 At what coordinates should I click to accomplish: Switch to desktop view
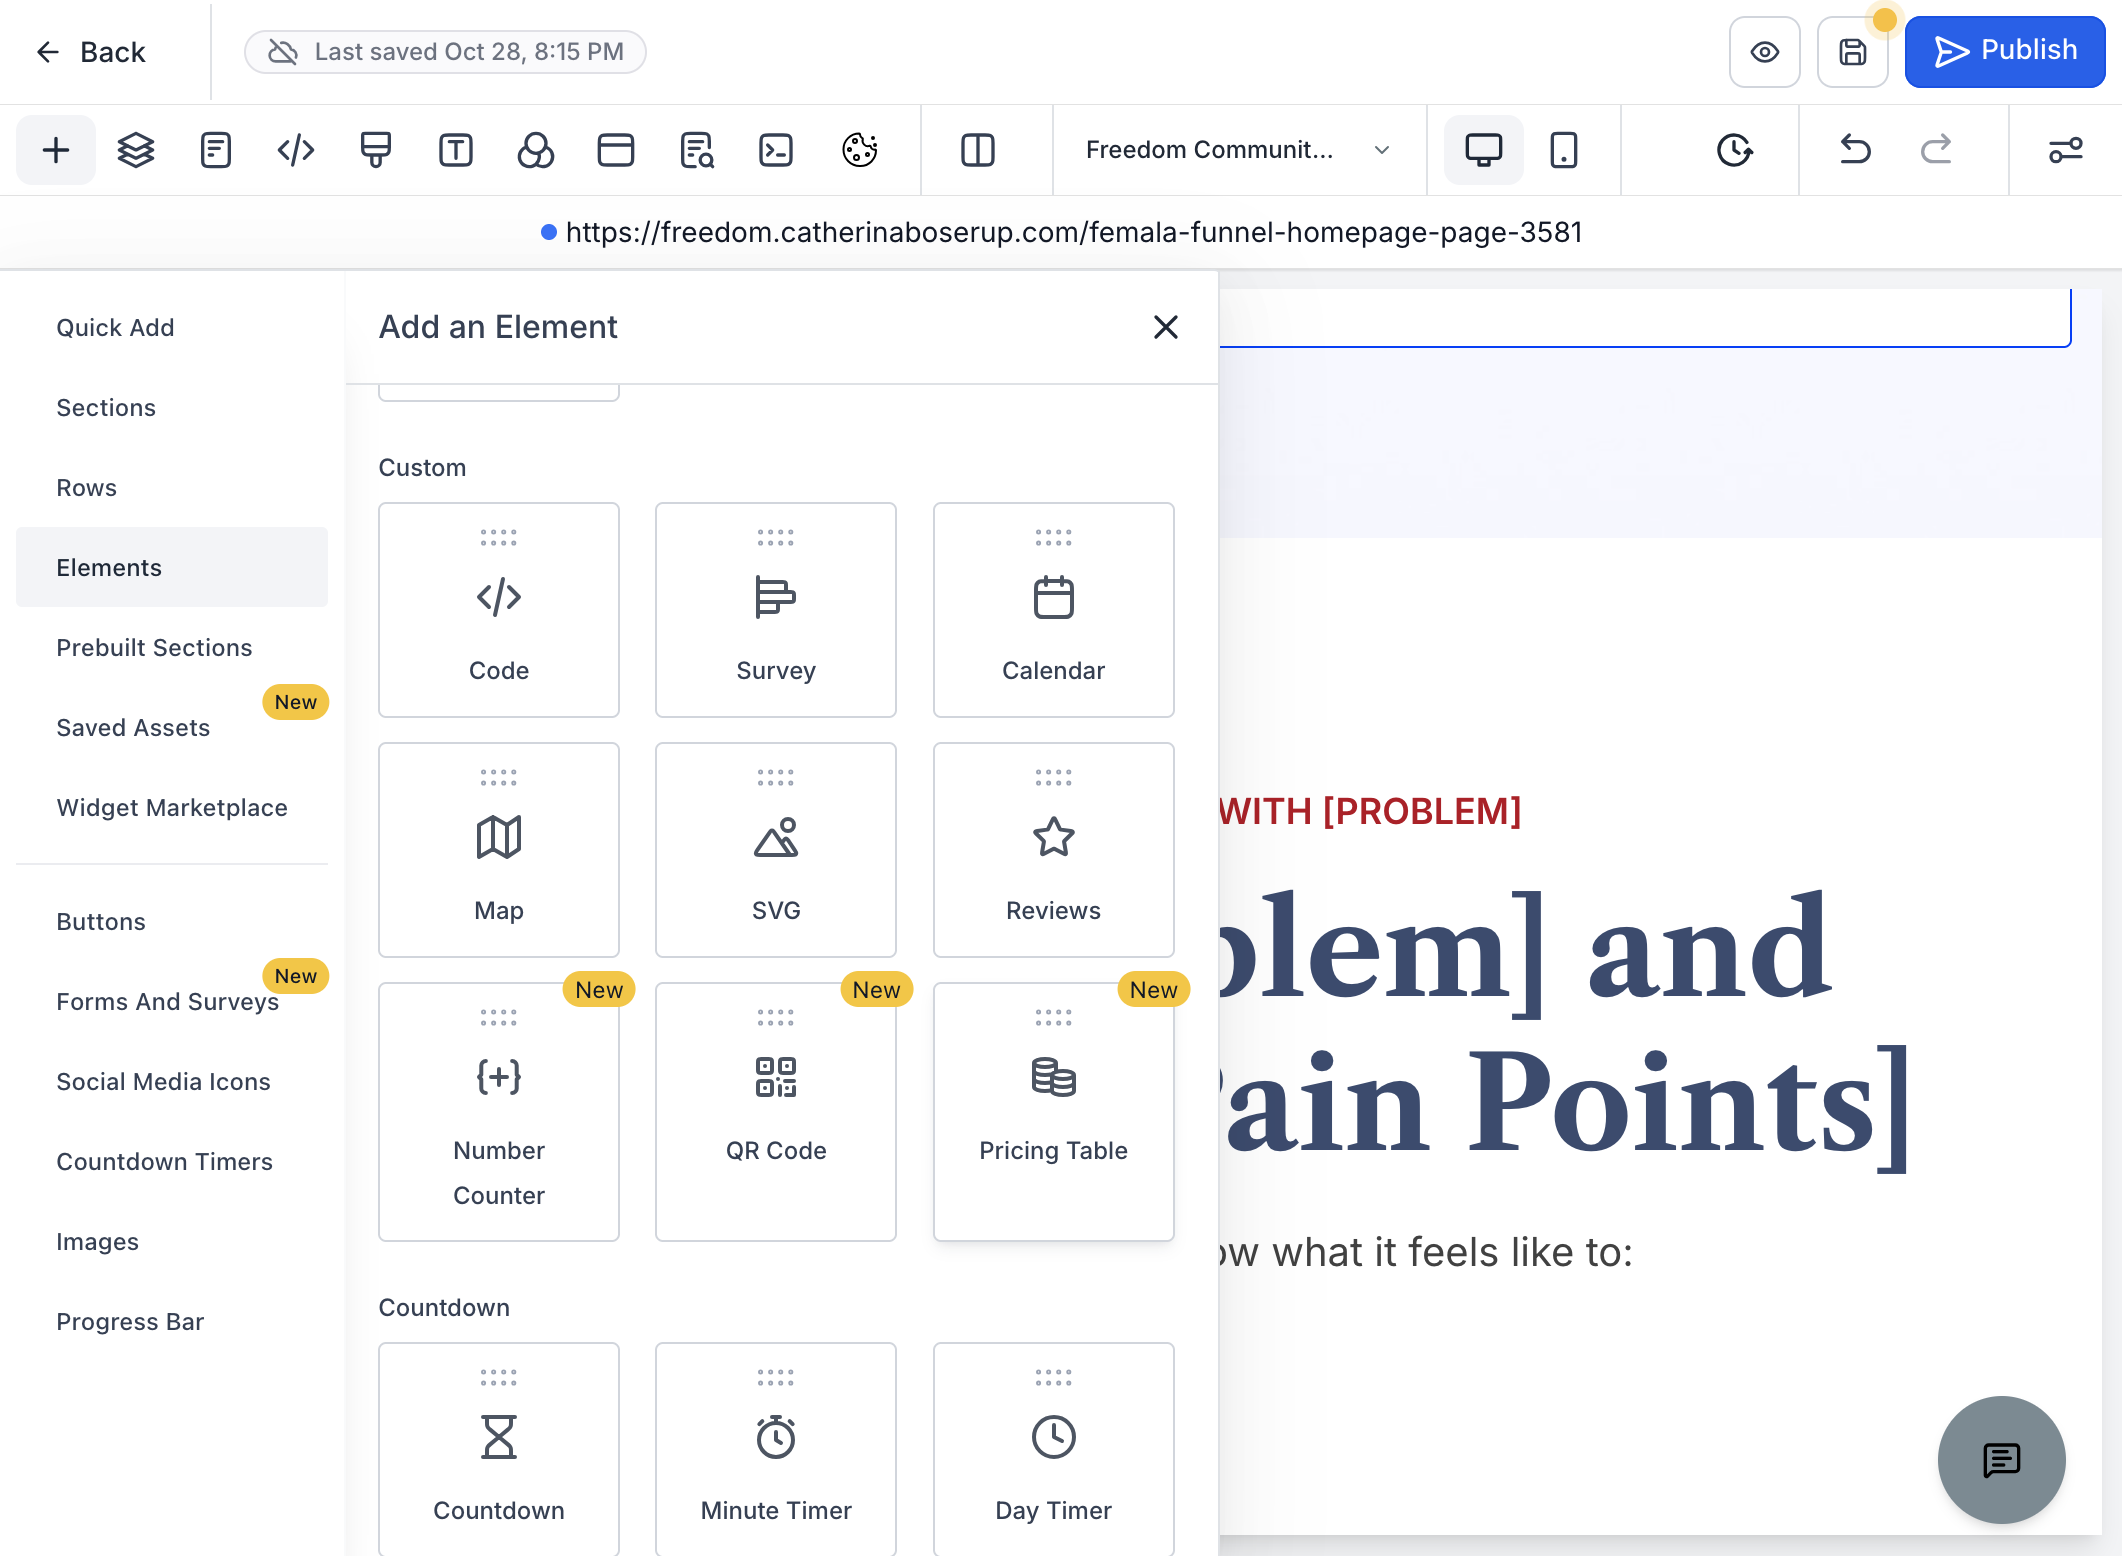(x=1484, y=150)
